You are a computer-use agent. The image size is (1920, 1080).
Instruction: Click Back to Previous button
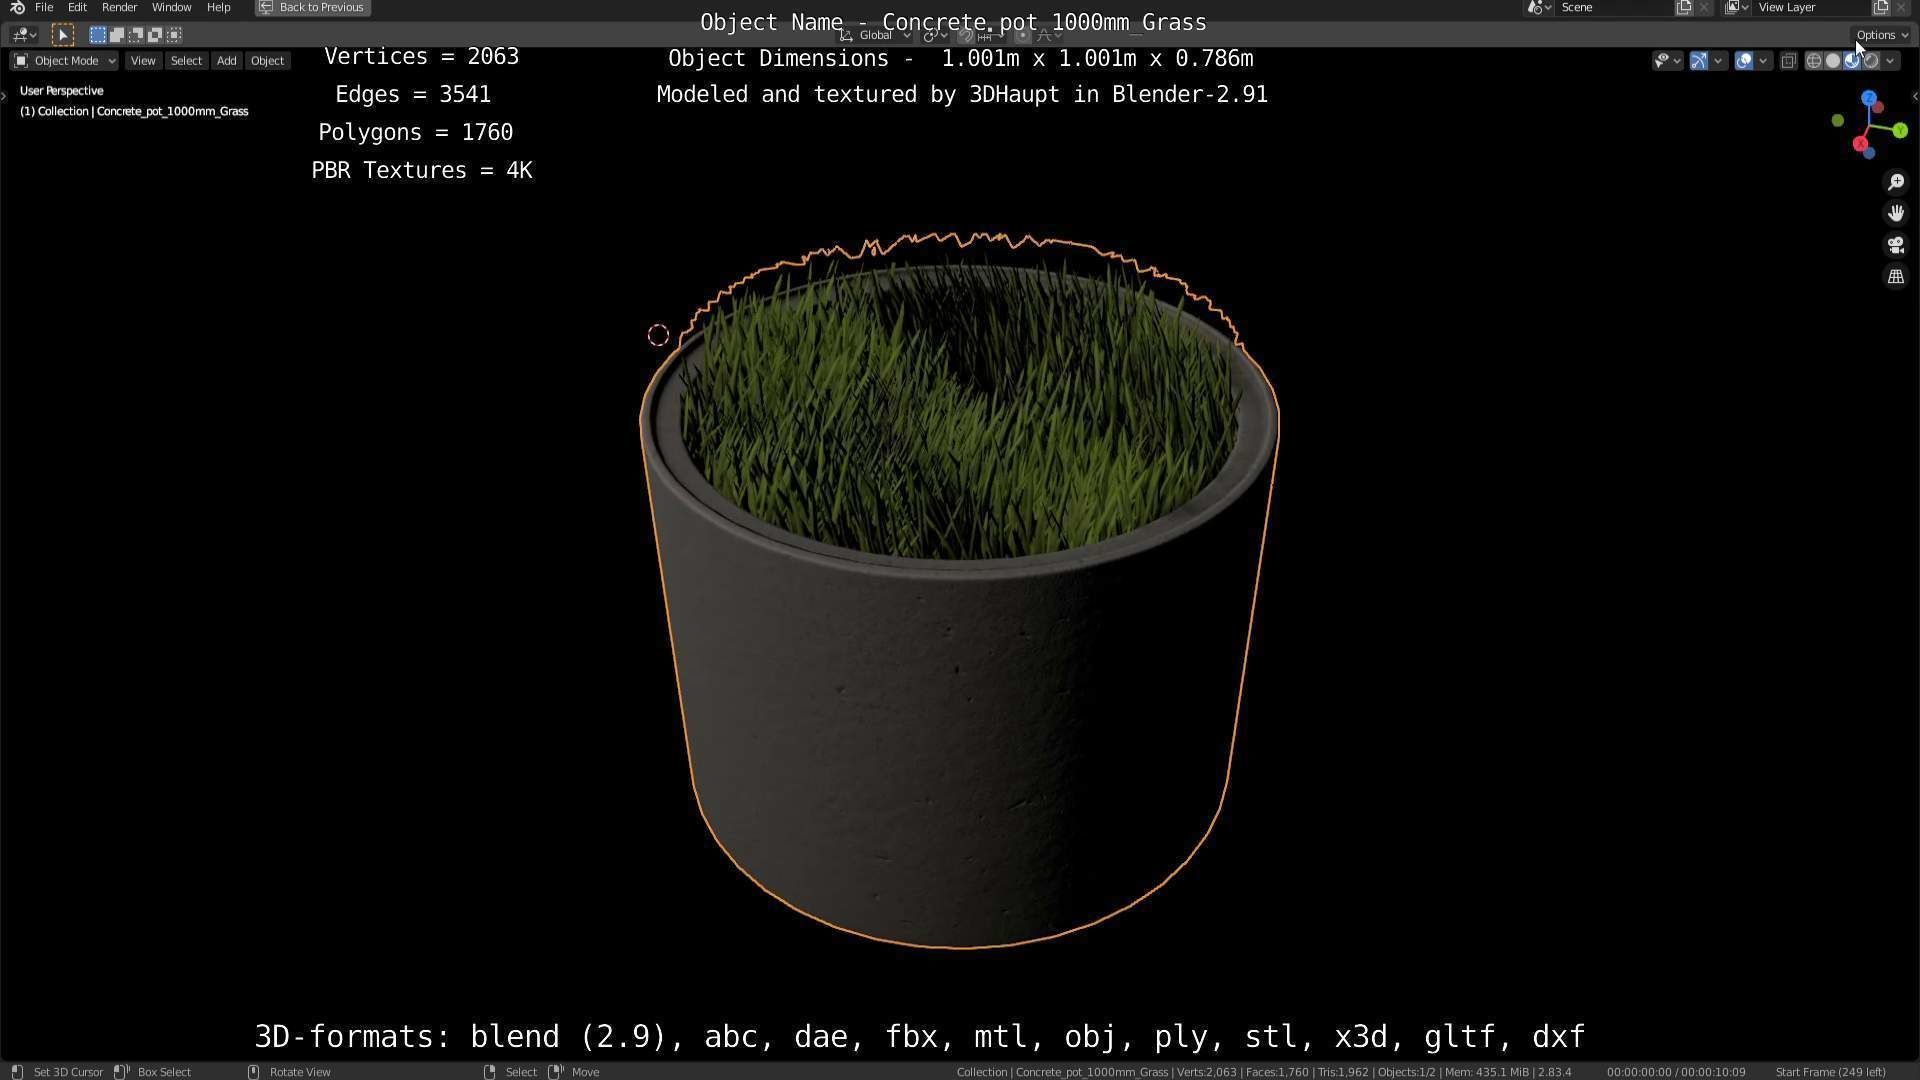(312, 7)
